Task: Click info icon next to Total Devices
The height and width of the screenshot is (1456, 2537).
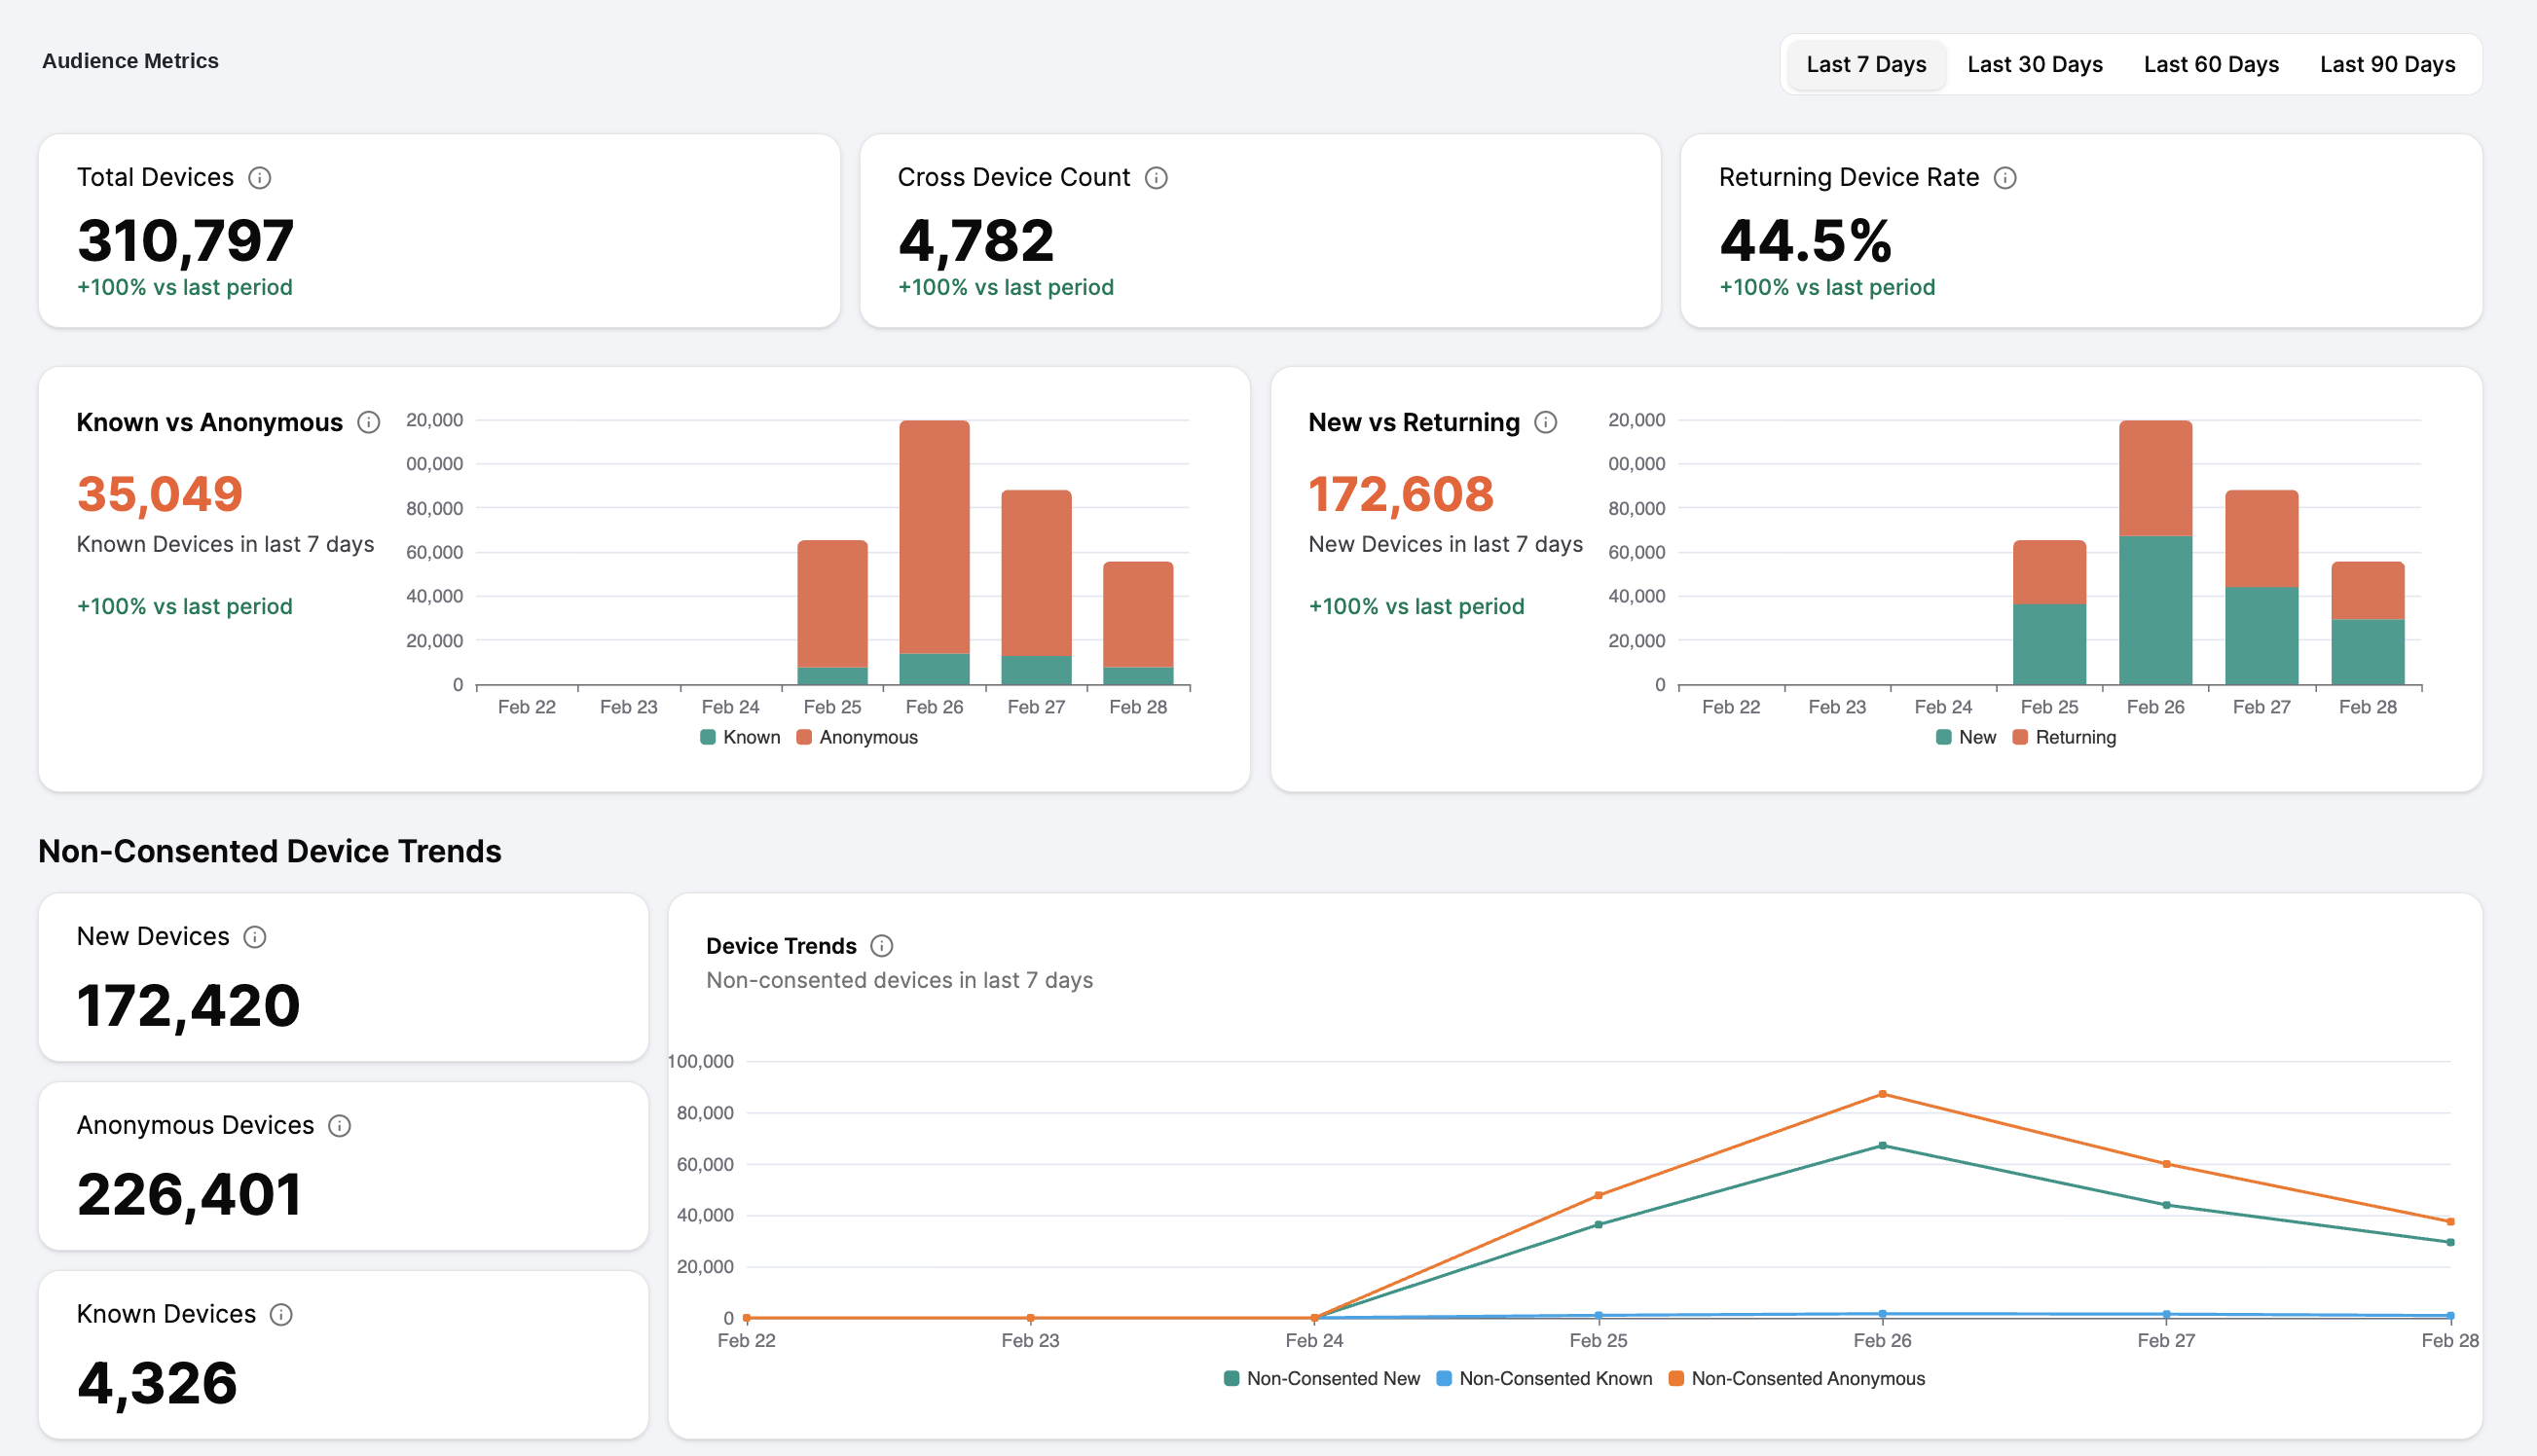Action: [260, 178]
